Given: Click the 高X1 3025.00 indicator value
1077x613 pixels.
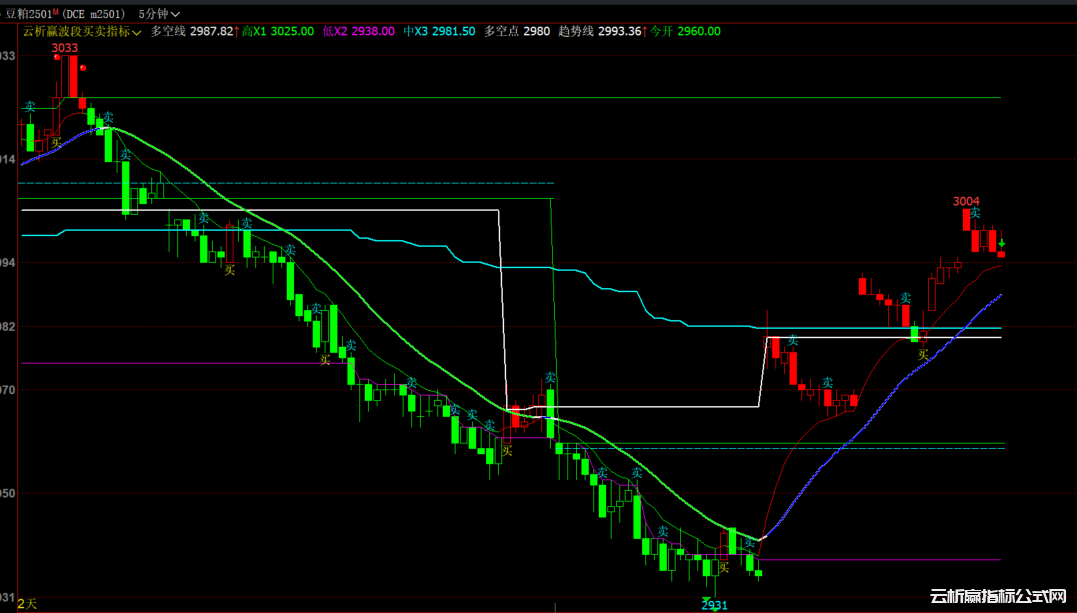Looking at the screenshot, I should 278,32.
